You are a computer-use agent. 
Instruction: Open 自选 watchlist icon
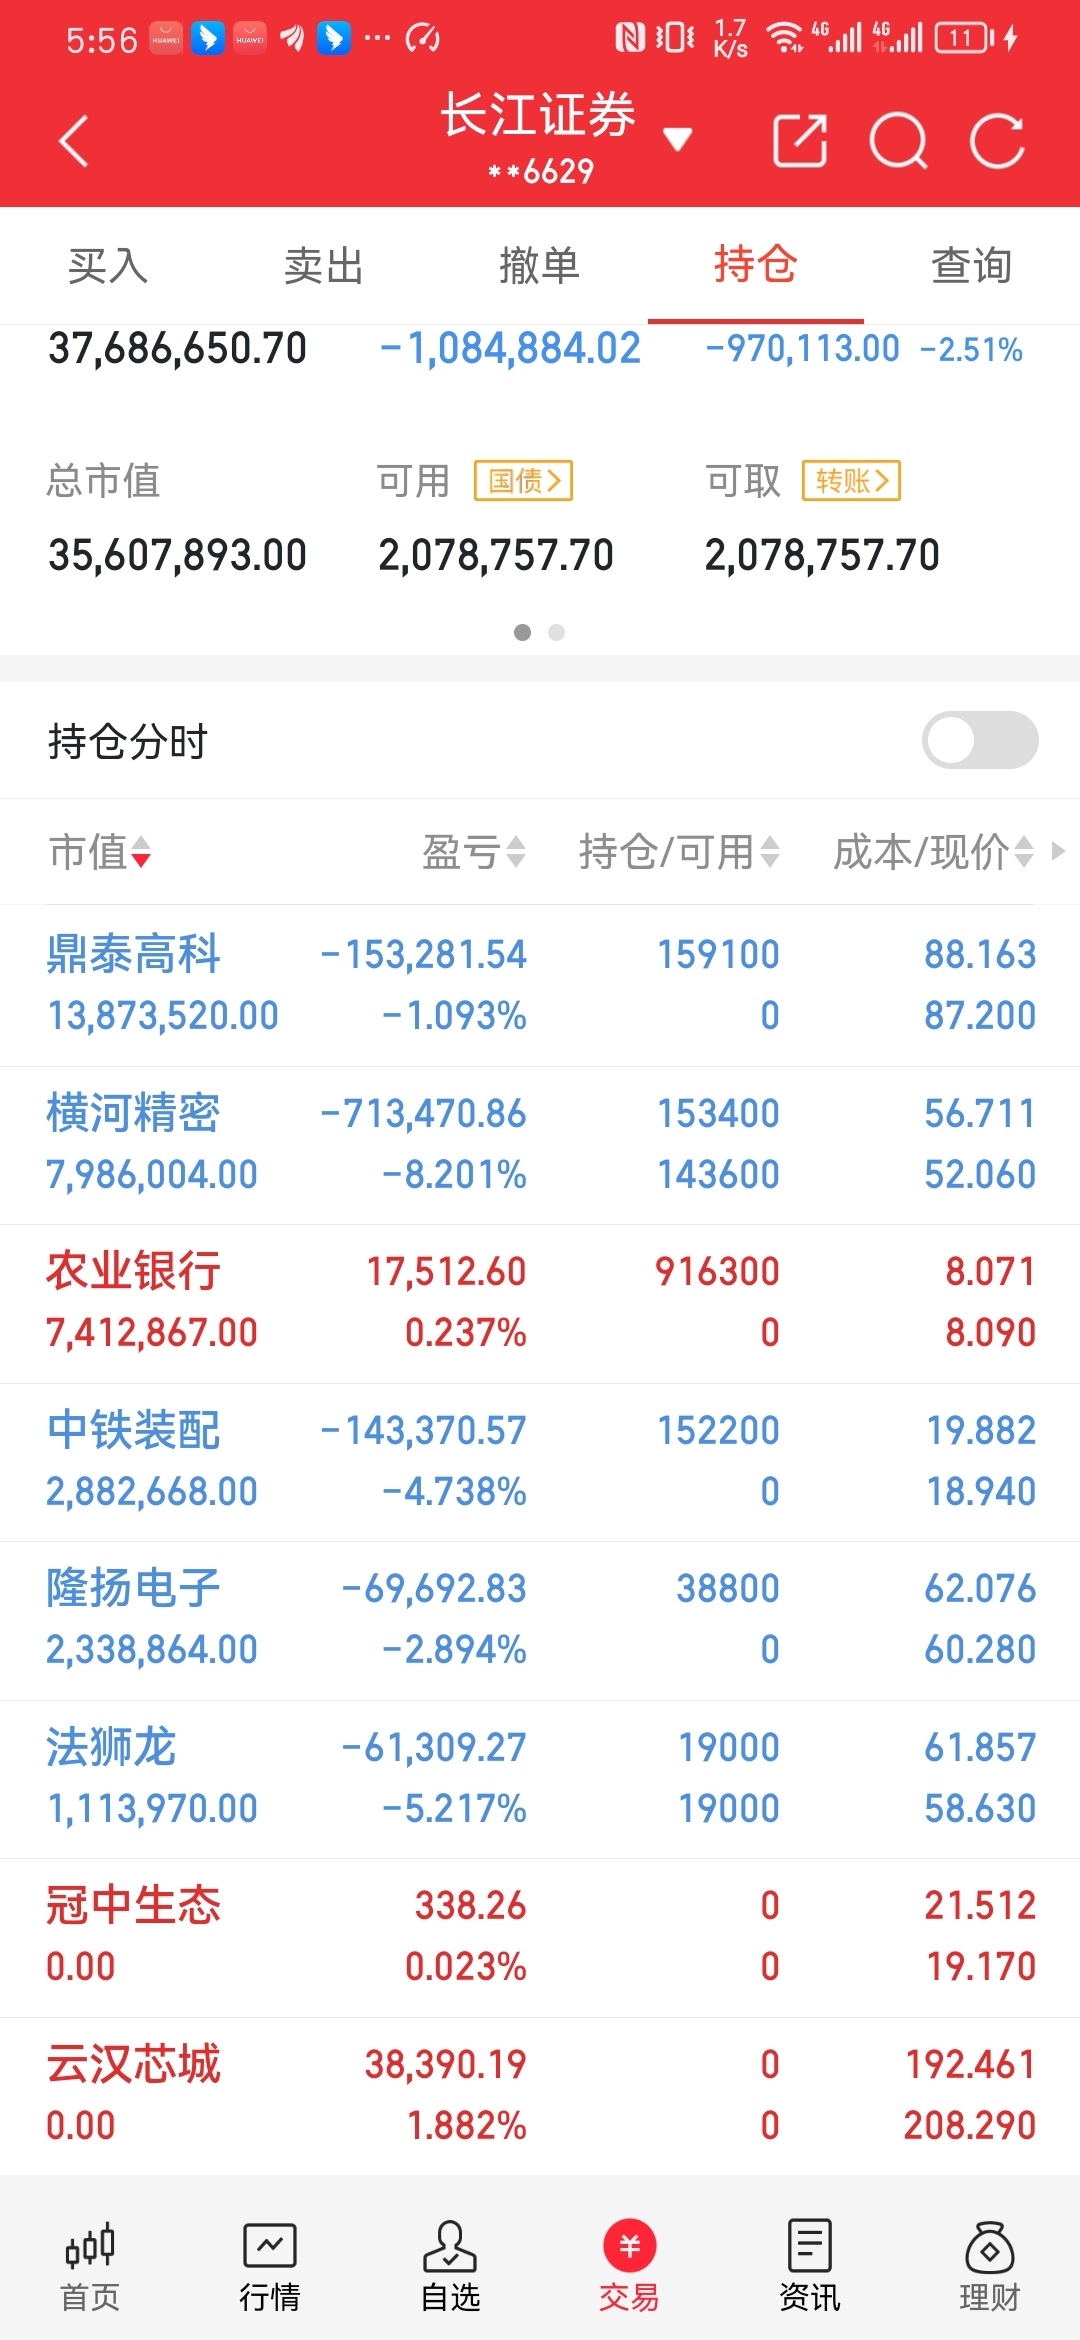point(450,2267)
